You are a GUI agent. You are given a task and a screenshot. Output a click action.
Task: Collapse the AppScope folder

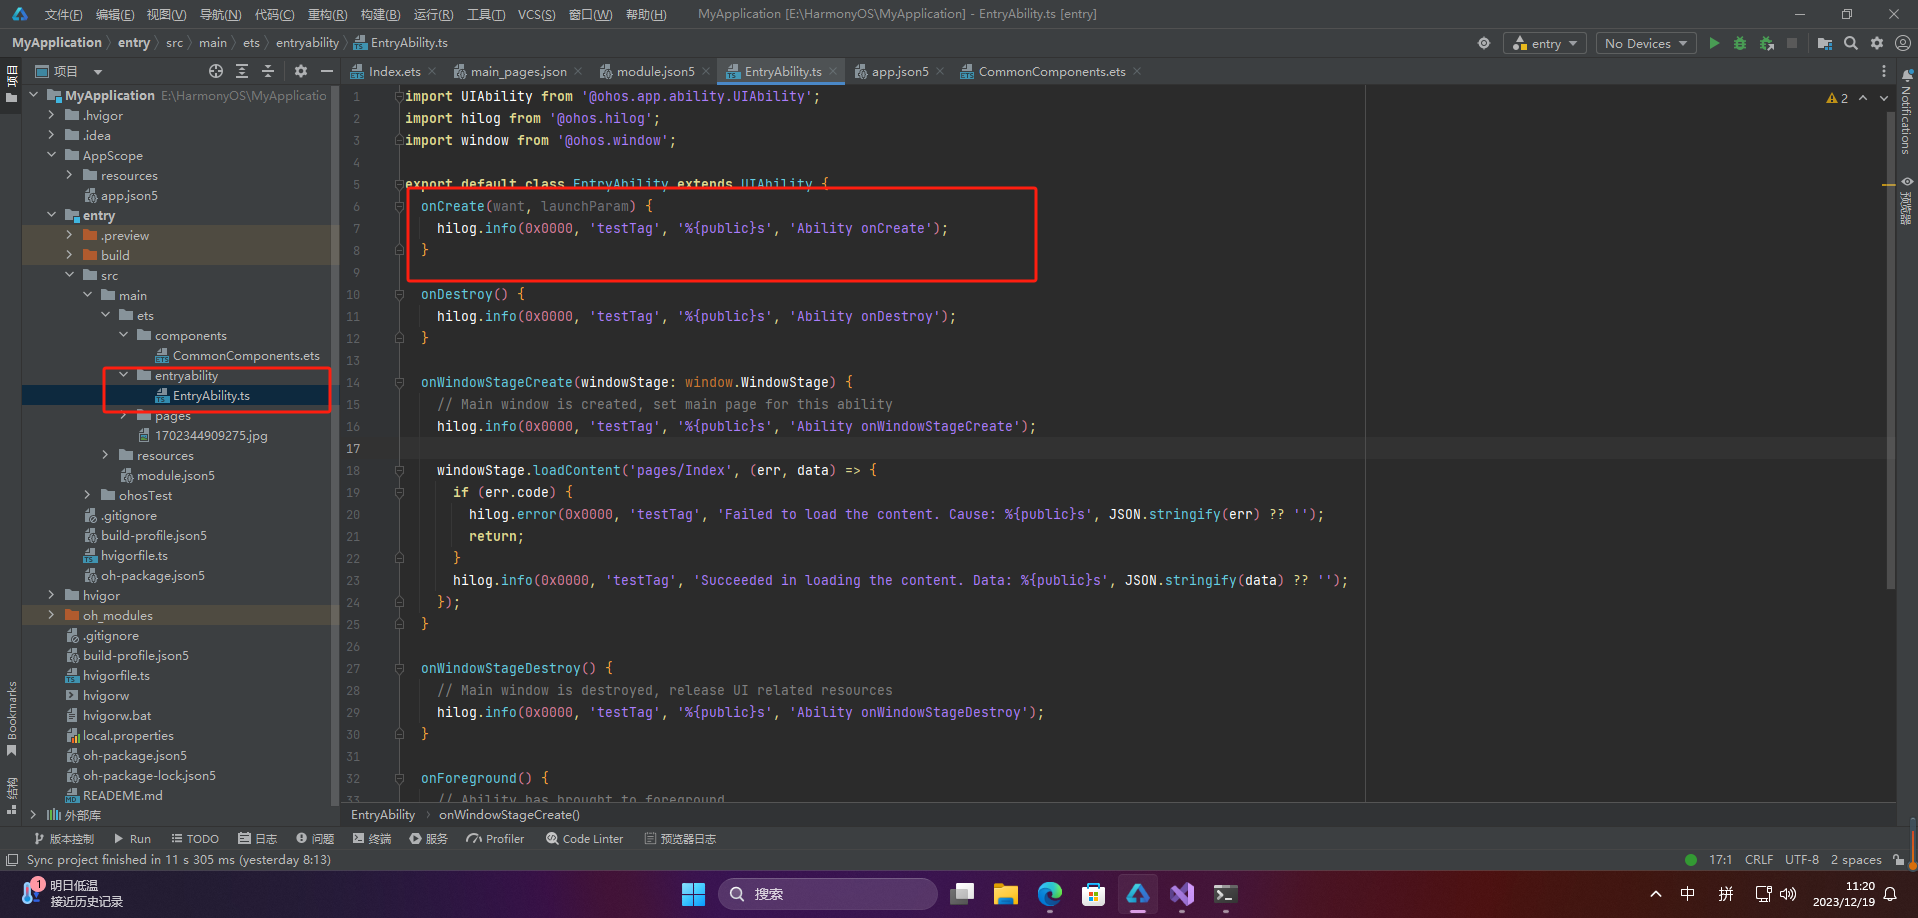coord(52,155)
